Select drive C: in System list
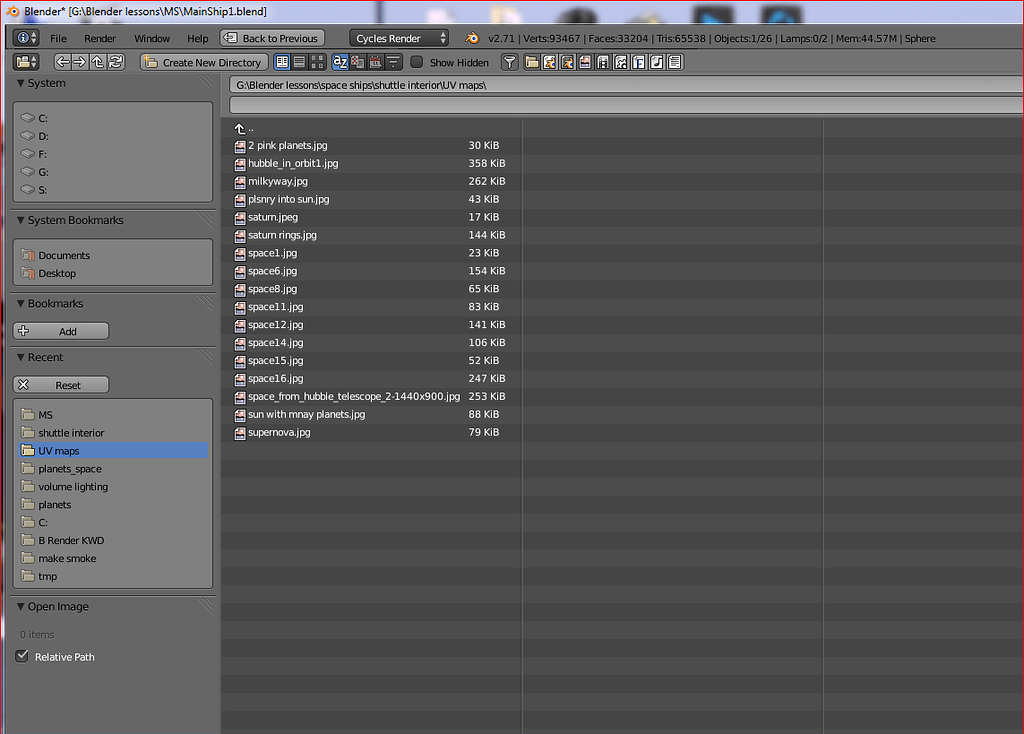Image resolution: width=1024 pixels, height=734 pixels. (113, 118)
